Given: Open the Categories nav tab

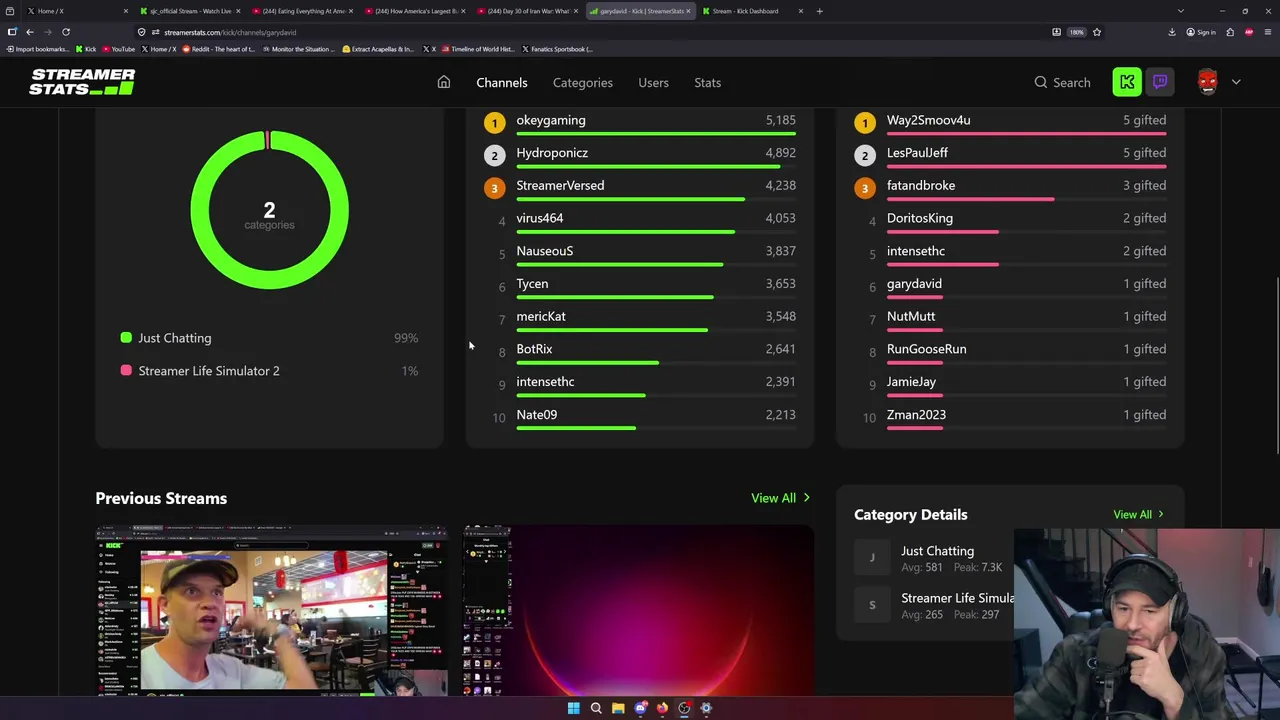Looking at the screenshot, I should pyautogui.click(x=583, y=82).
